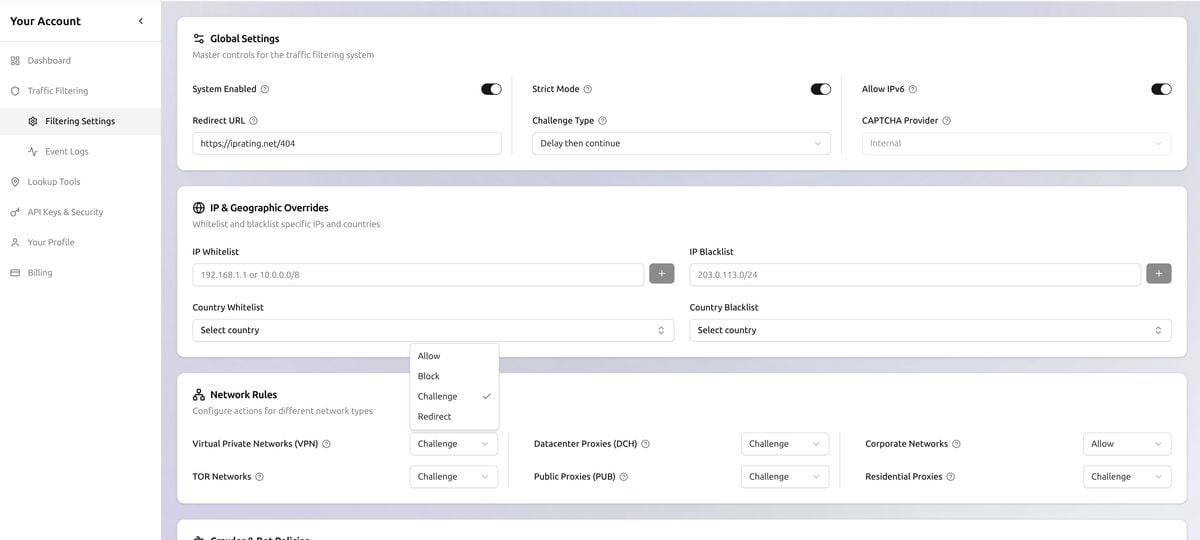The width and height of the screenshot is (1200, 540).
Task: Click the Public Proxies help icon
Action: 624,477
